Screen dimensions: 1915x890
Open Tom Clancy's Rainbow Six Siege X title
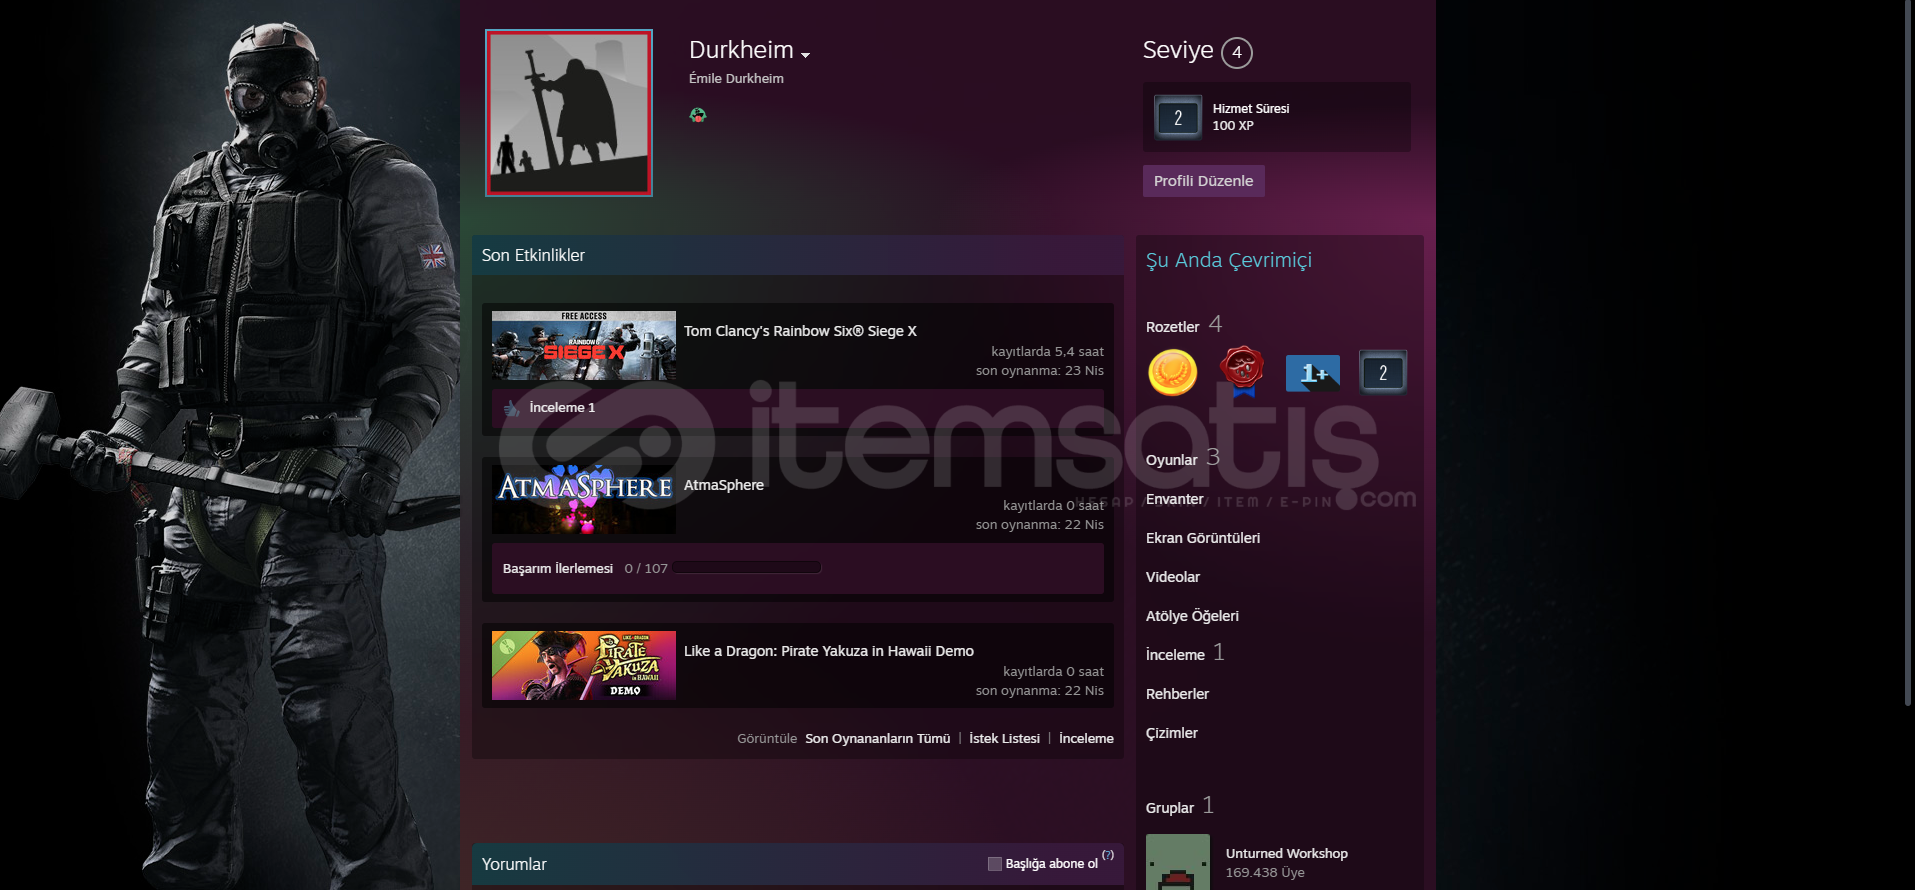800,331
